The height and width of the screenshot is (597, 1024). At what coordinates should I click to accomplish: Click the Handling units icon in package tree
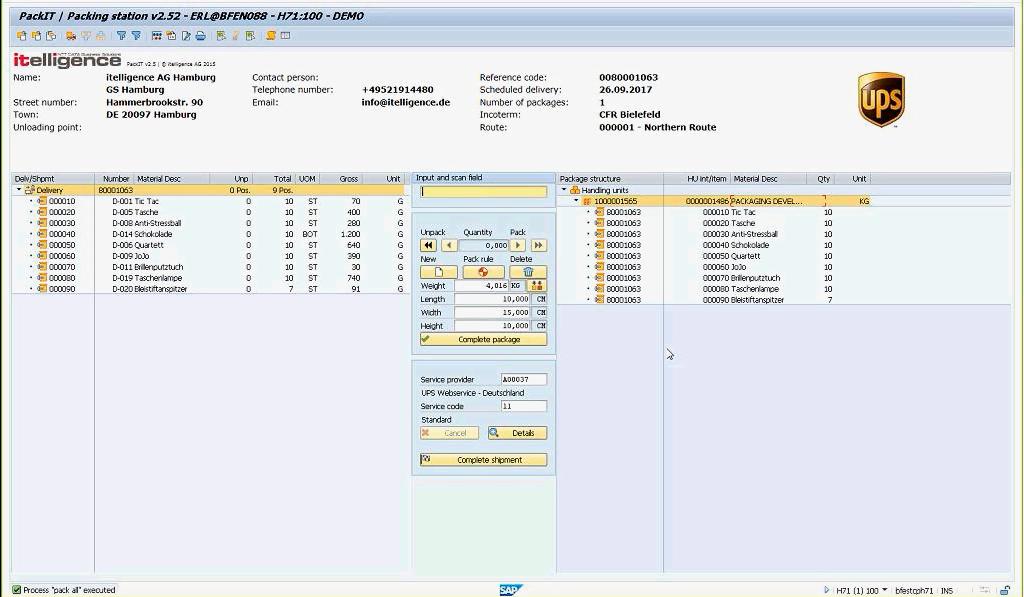coord(575,190)
